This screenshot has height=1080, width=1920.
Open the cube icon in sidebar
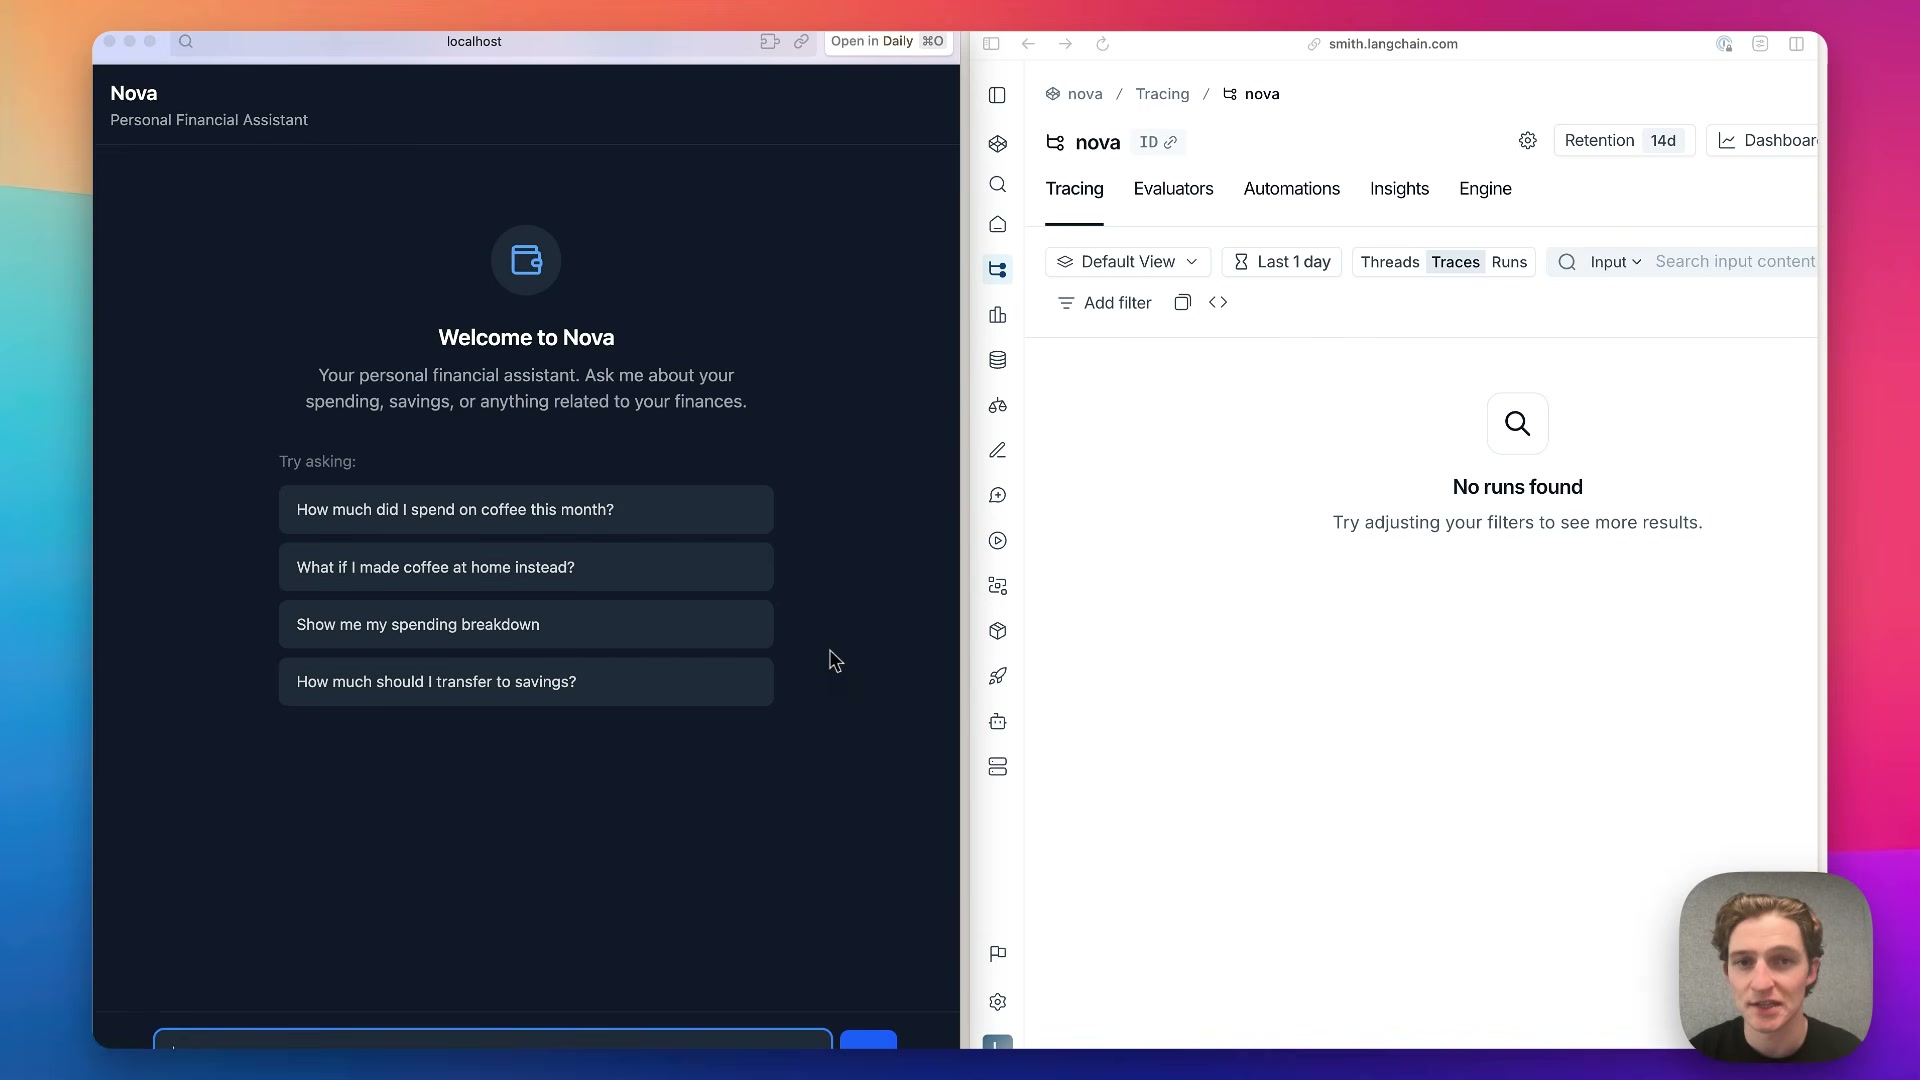(997, 631)
